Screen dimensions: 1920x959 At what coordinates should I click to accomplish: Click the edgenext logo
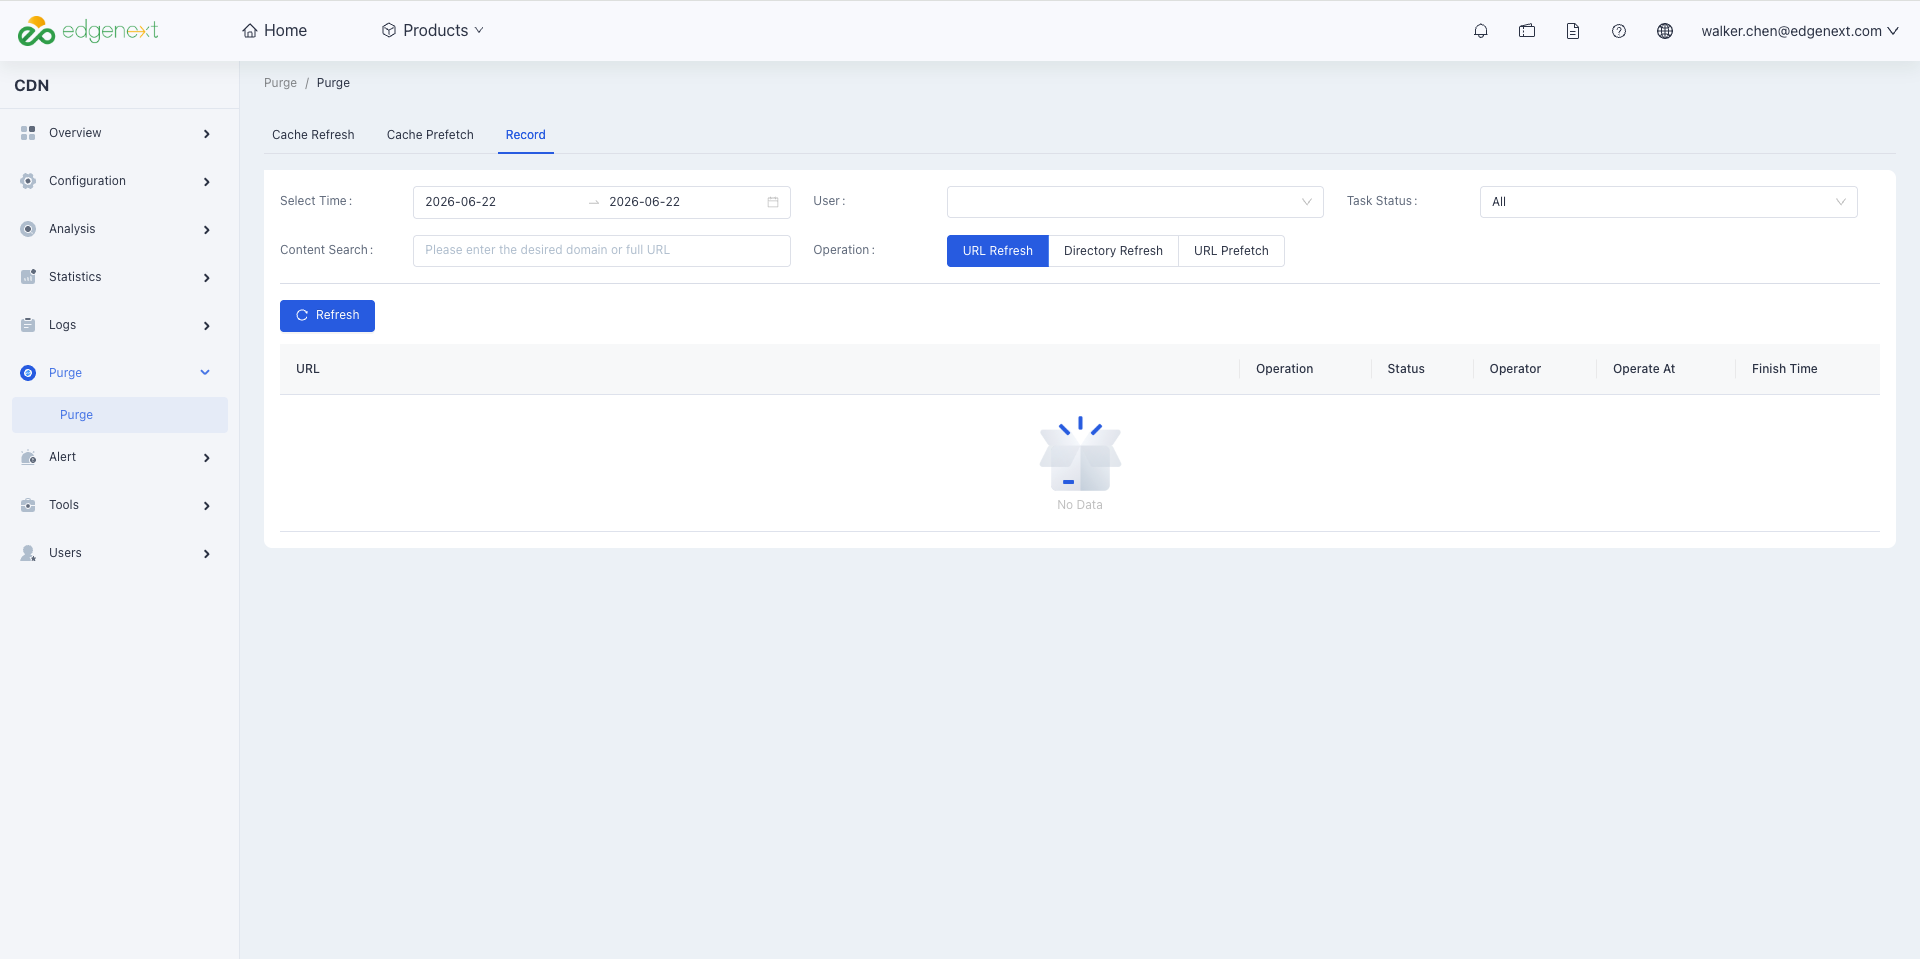tap(88, 31)
